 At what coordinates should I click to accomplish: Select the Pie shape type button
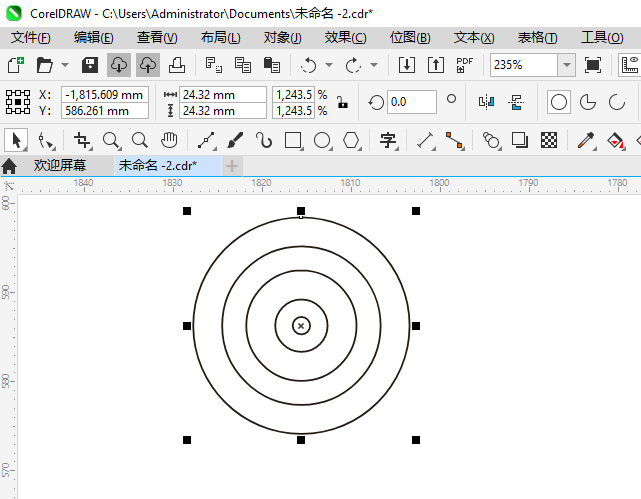pos(588,102)
